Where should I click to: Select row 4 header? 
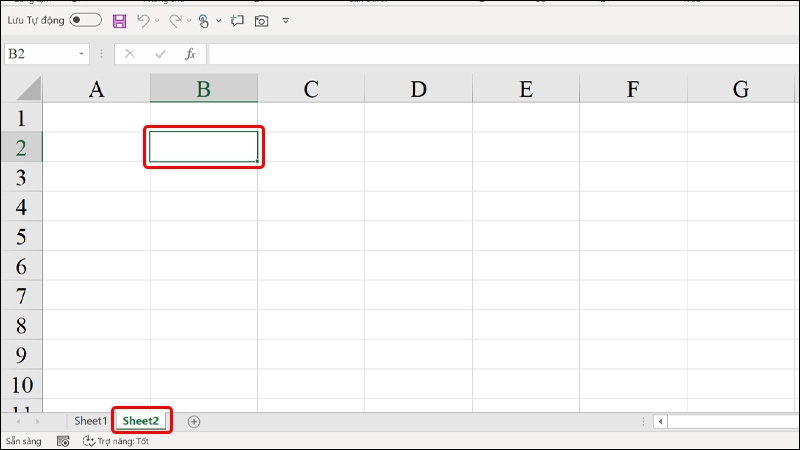(x=21, y=207)
